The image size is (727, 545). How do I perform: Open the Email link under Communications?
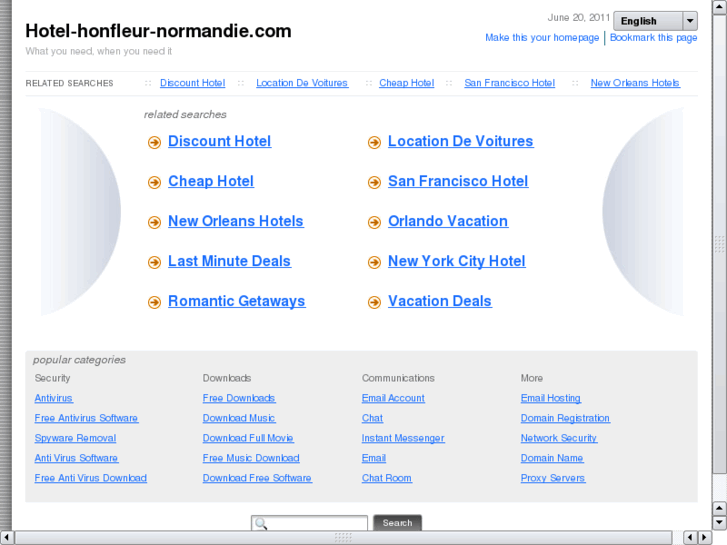pyautogui.click(x=374, y=458)
